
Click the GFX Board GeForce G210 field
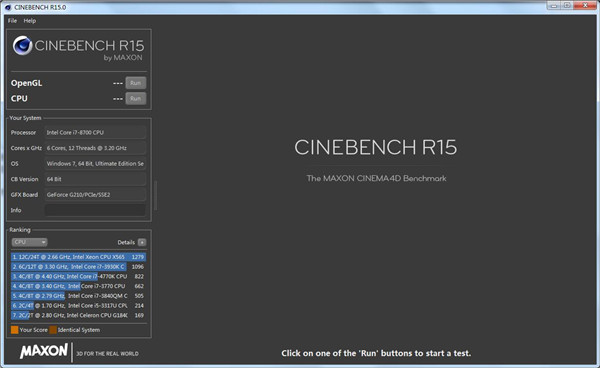click(95, 195)
